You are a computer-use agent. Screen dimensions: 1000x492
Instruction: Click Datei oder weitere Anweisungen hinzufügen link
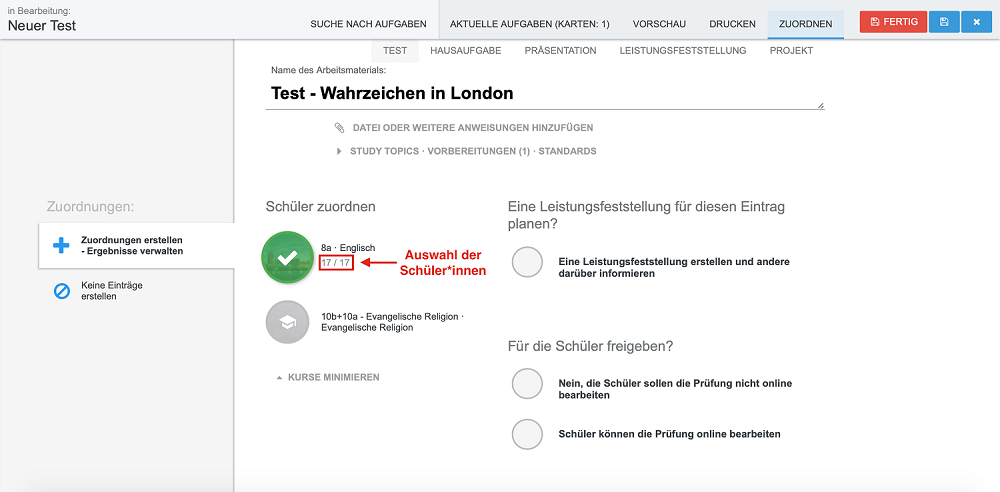pyautogui.click(x=473, y=128)
